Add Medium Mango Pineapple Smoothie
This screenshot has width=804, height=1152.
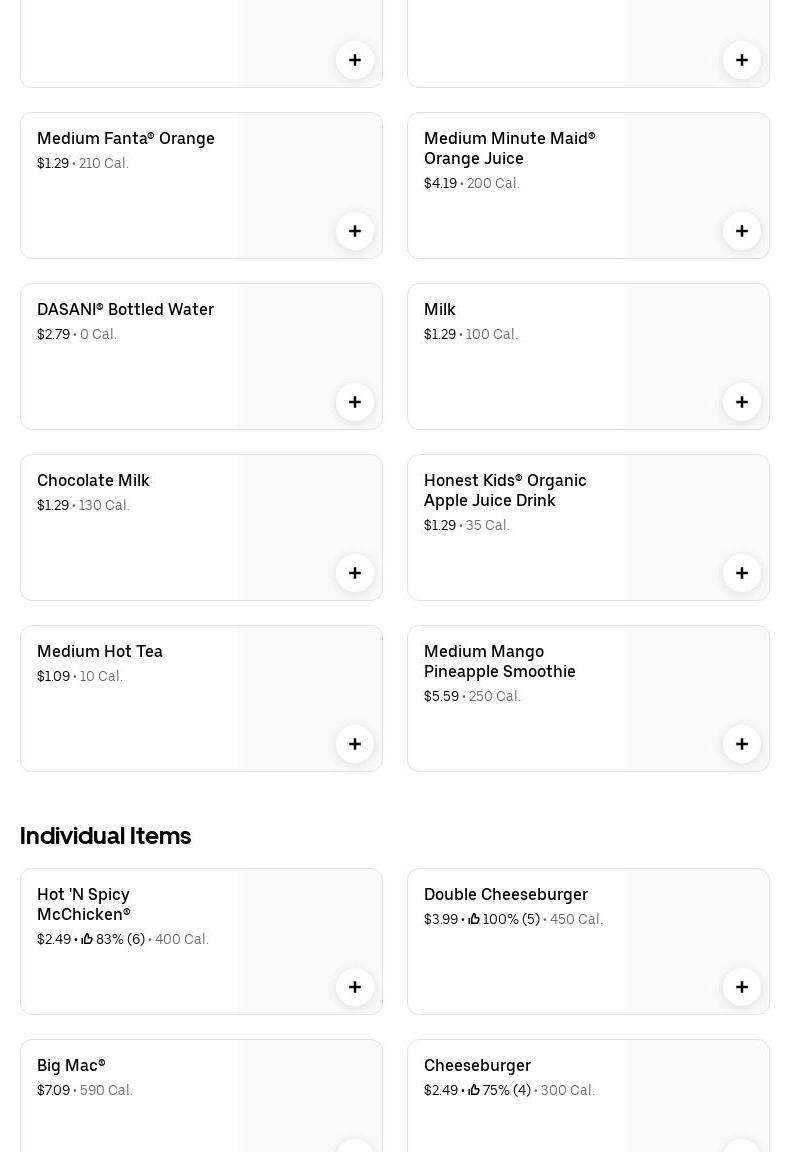[x=742, y=744]
